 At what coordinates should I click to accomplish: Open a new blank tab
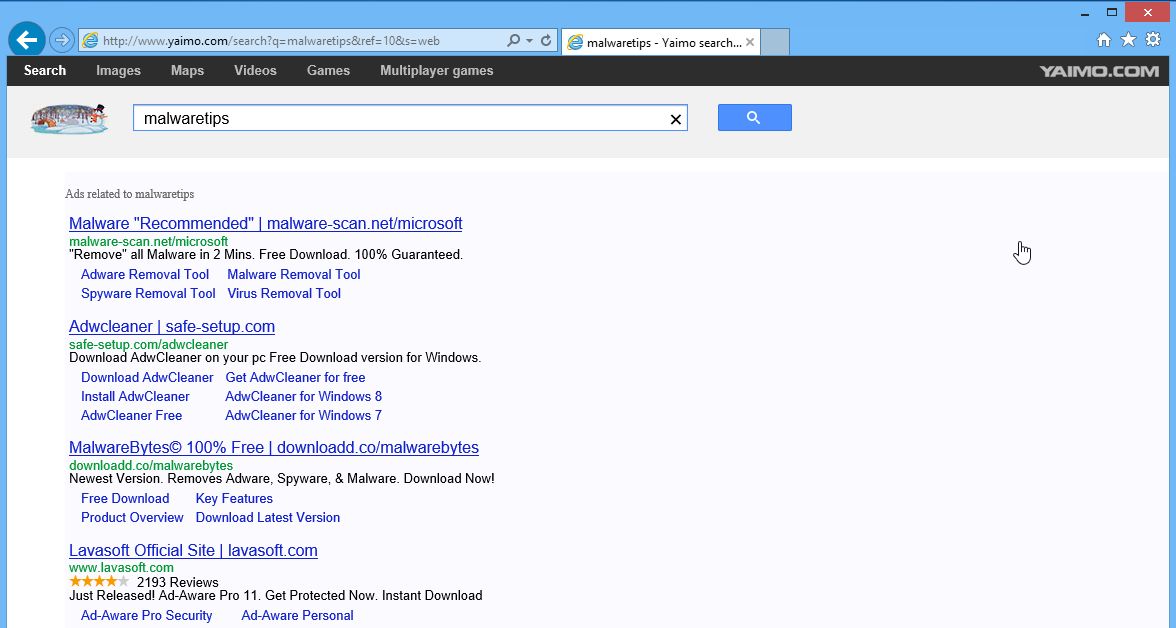775,42
